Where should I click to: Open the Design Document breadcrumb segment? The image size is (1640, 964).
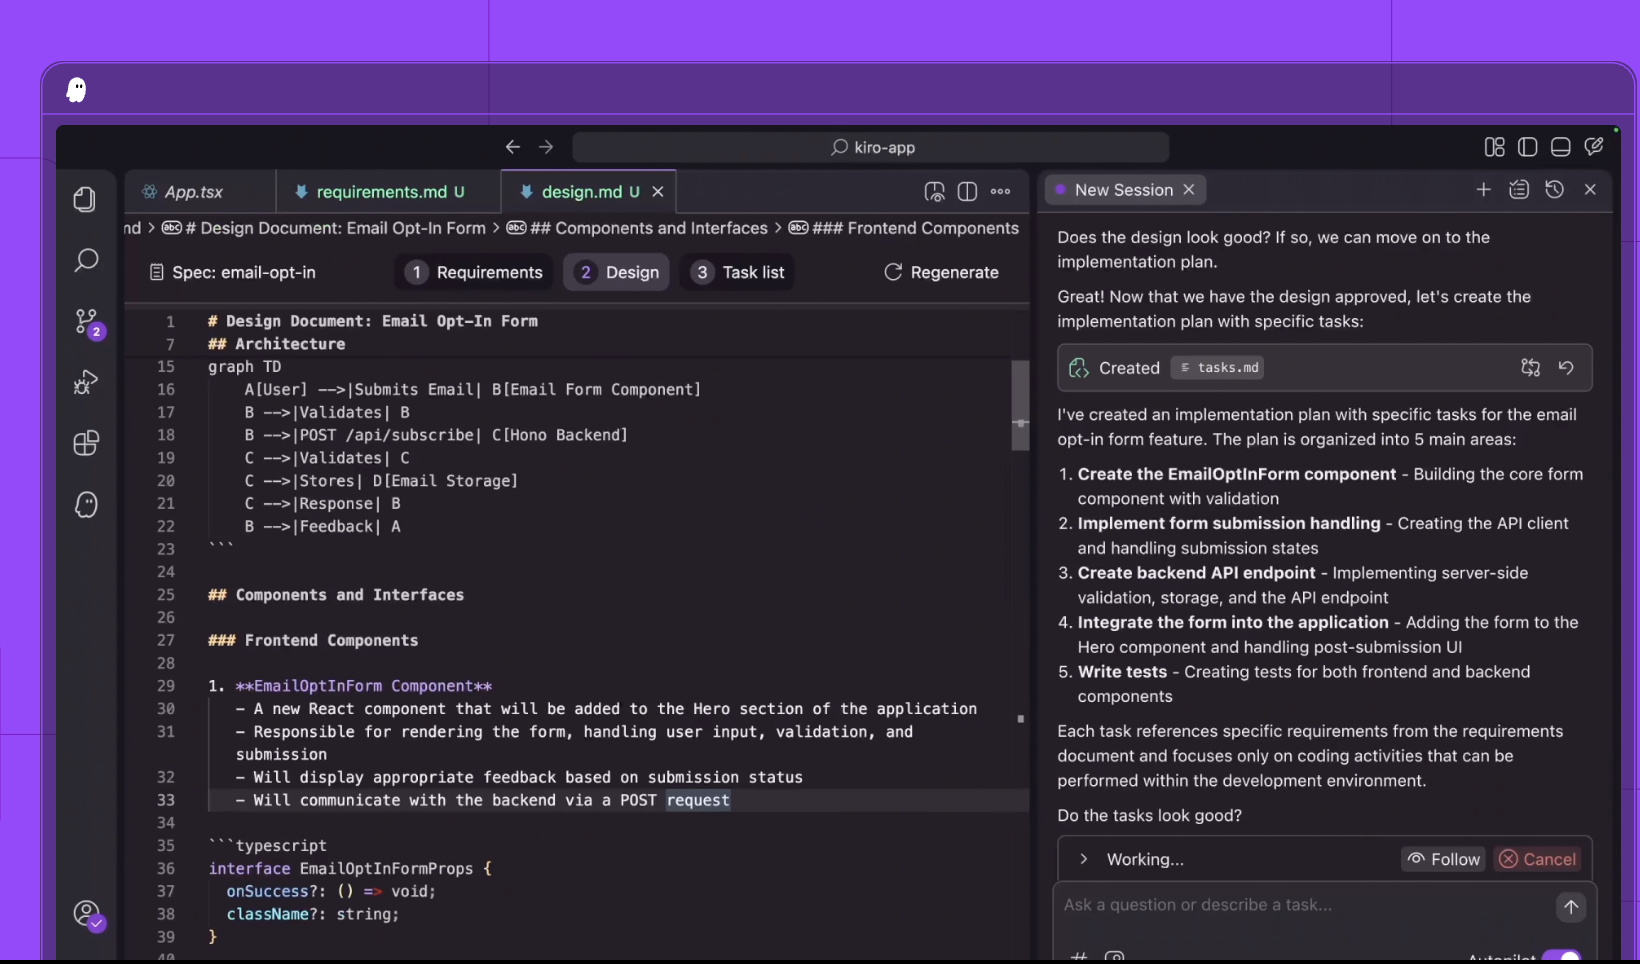324,228
